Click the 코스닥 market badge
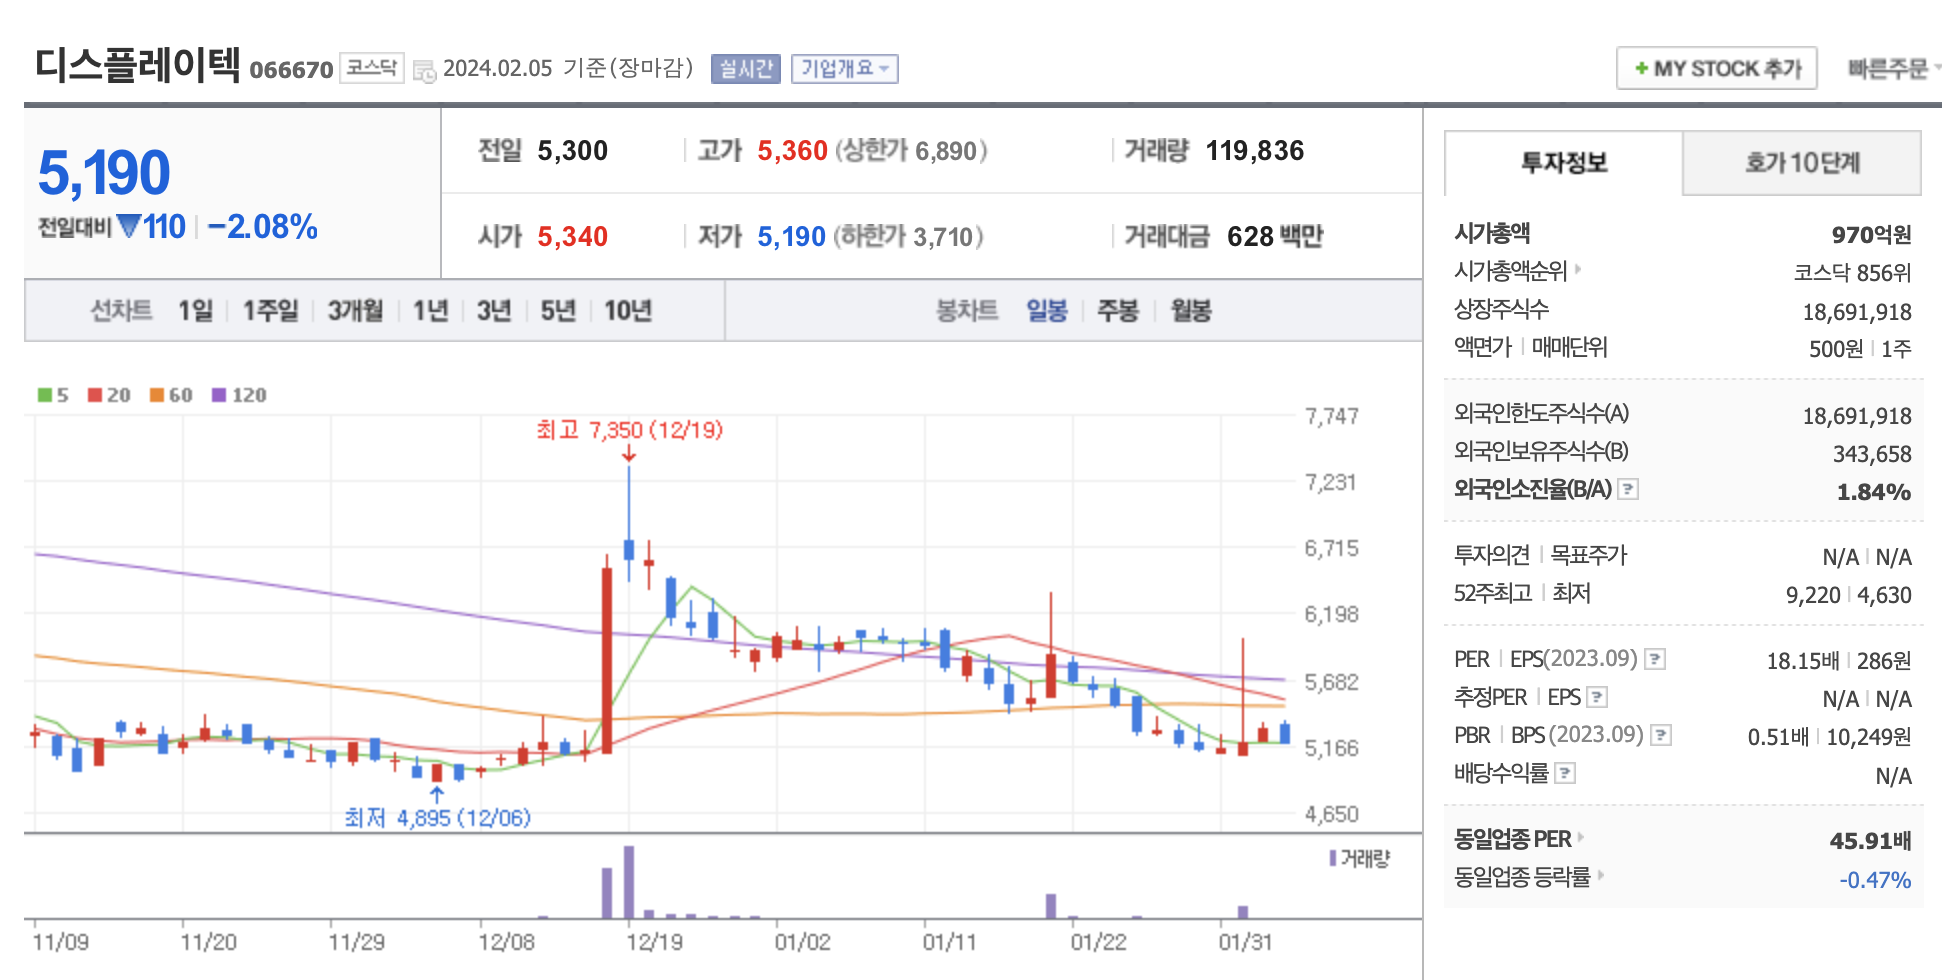Image resolution: width=1942 pixels, height=980 pixels. [x=372, y=68]
